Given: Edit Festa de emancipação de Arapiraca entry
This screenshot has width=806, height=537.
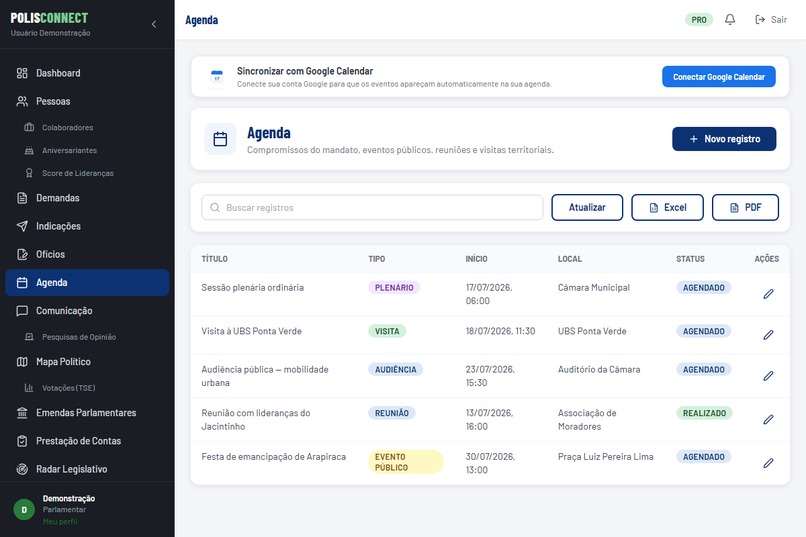Looking at the screenshot, I should coord(768,464).
